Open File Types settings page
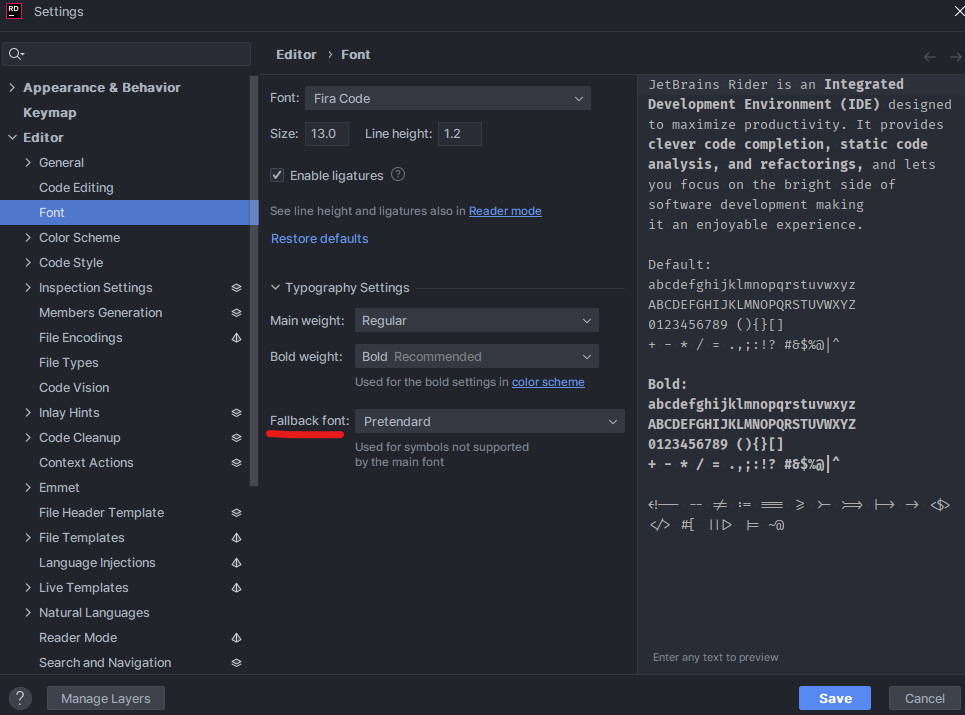965x715 pixels. 68,362
